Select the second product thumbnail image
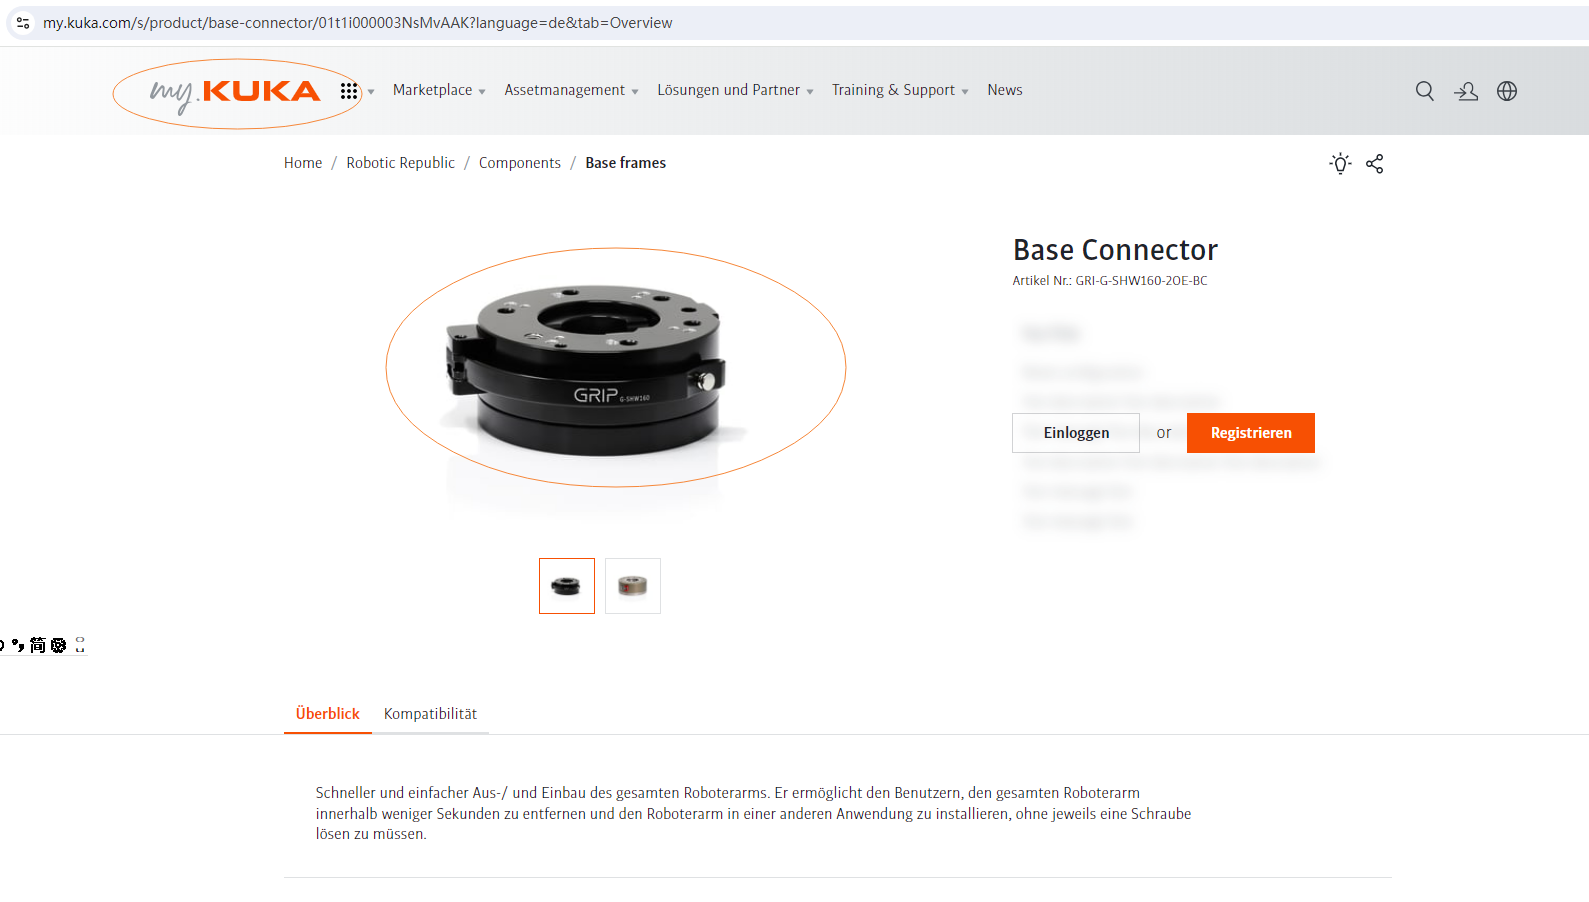The width and height of the screenshot is (1589, 902). click(633, 586)
